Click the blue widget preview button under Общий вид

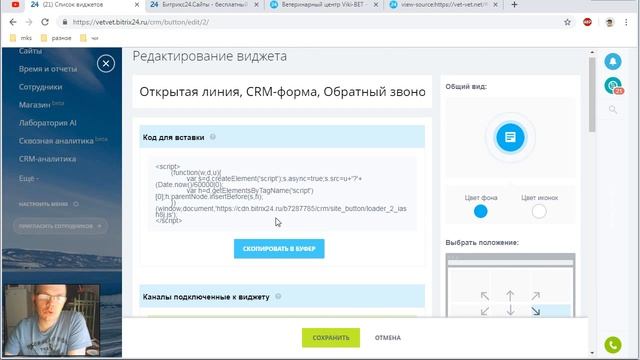[x=510, y=137]
